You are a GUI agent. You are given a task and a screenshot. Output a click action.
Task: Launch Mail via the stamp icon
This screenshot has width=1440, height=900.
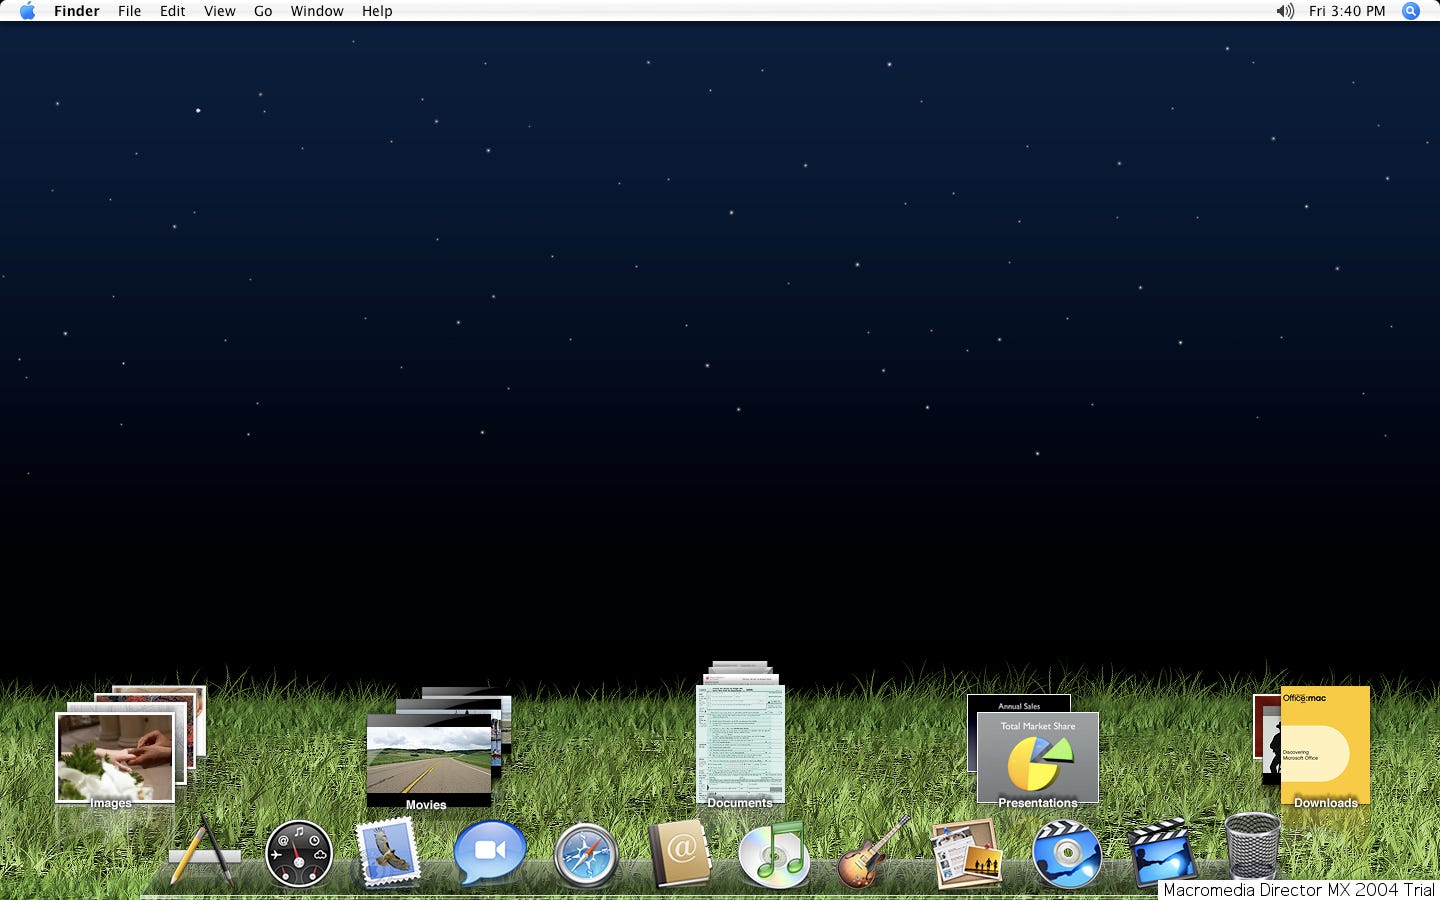click(388, 853)
